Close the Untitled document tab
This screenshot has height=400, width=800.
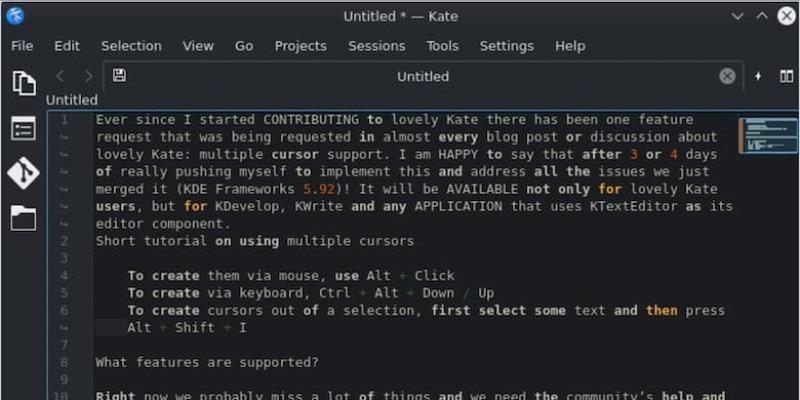pos(727,76)
